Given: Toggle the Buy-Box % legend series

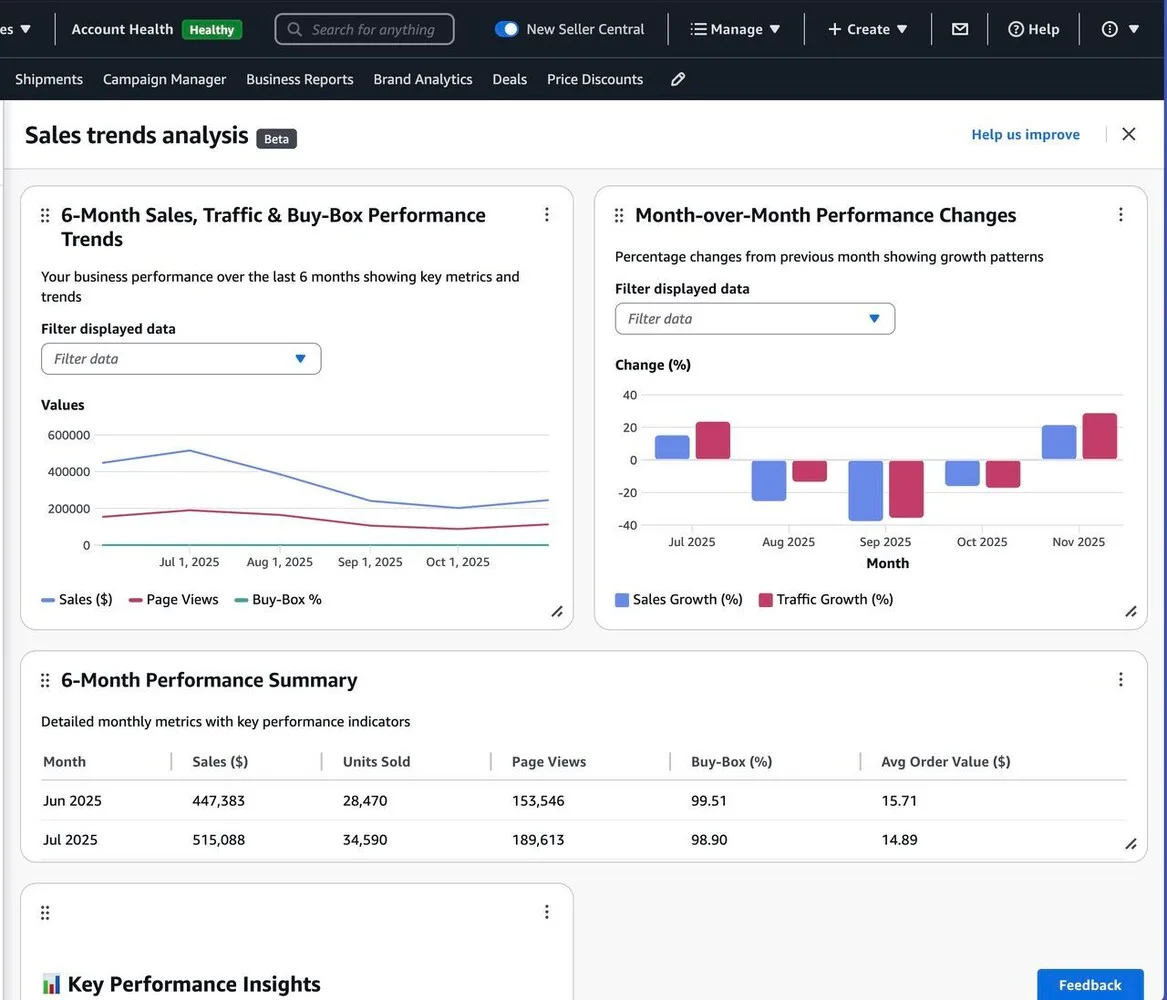Looking at the screenshot, I should (x=278, y=600).
